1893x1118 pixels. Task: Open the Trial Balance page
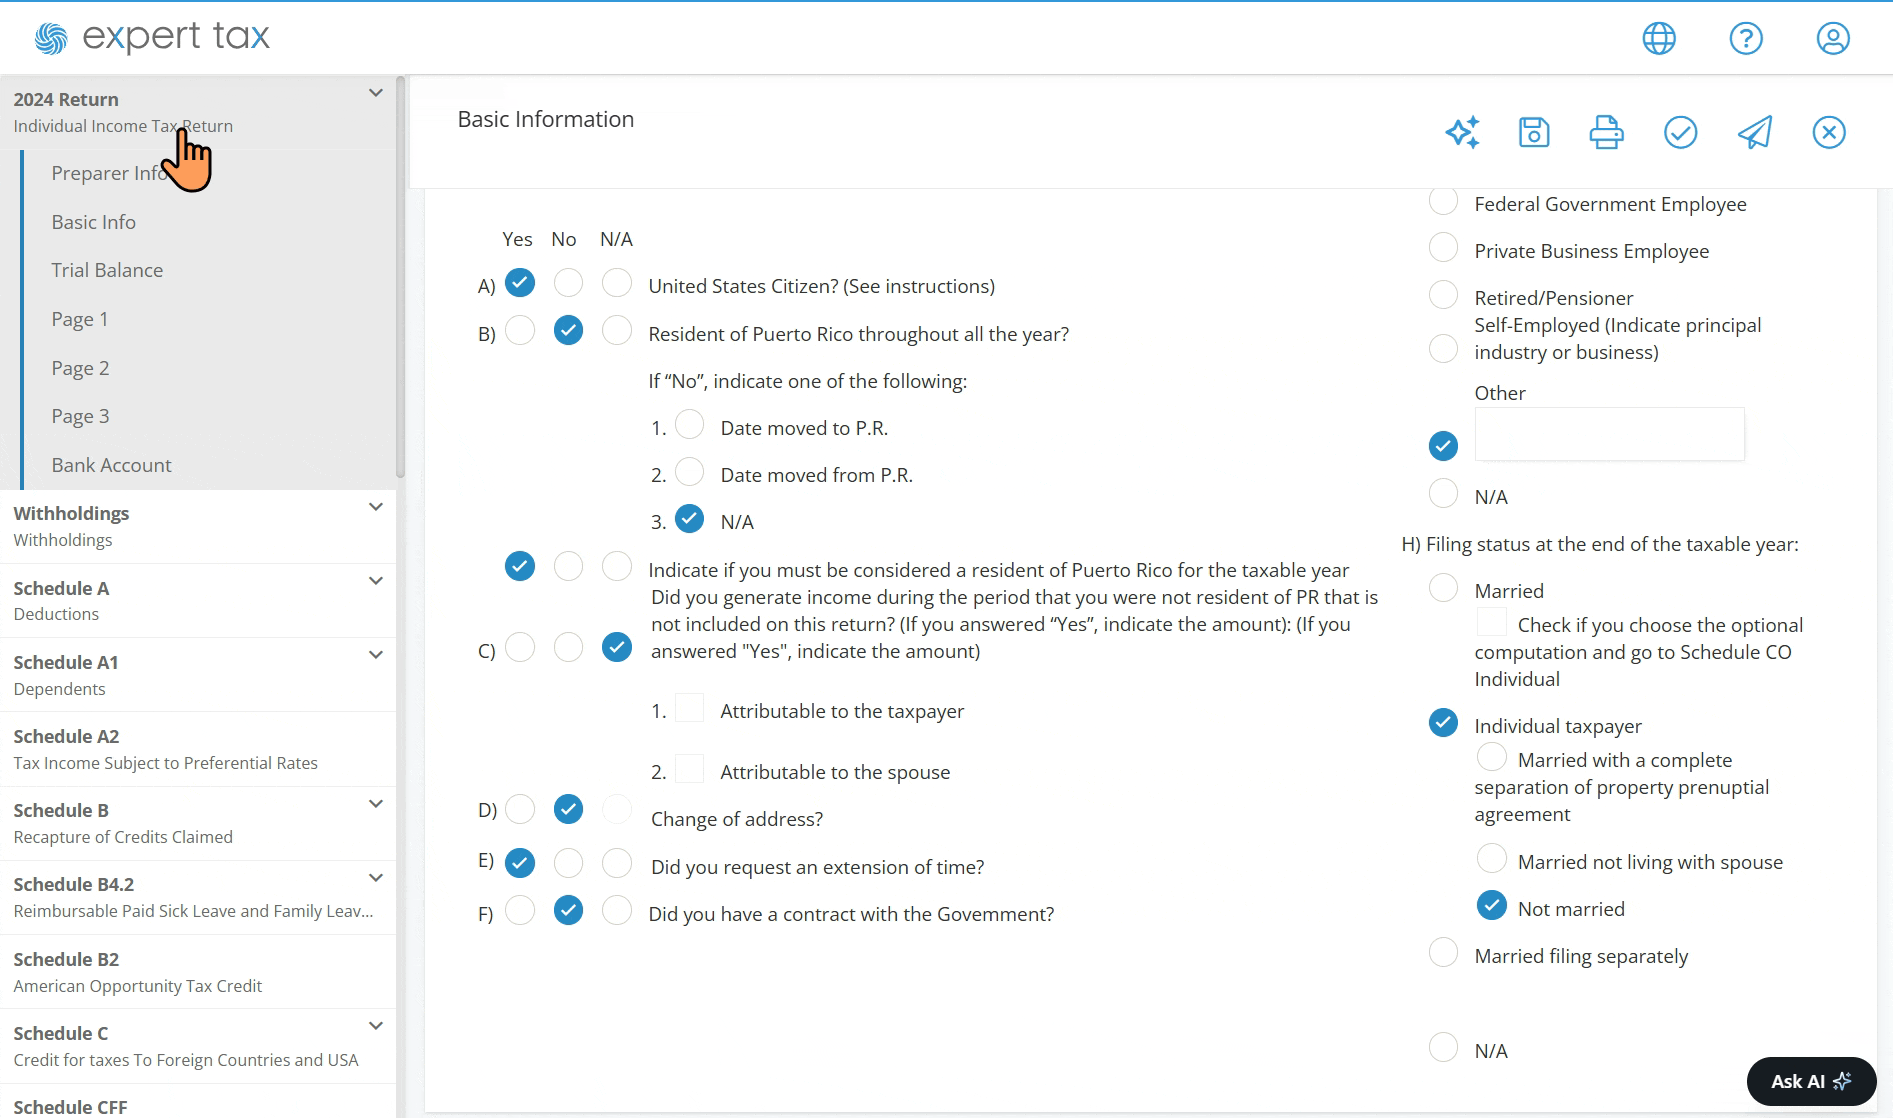[x=107, y=270]
